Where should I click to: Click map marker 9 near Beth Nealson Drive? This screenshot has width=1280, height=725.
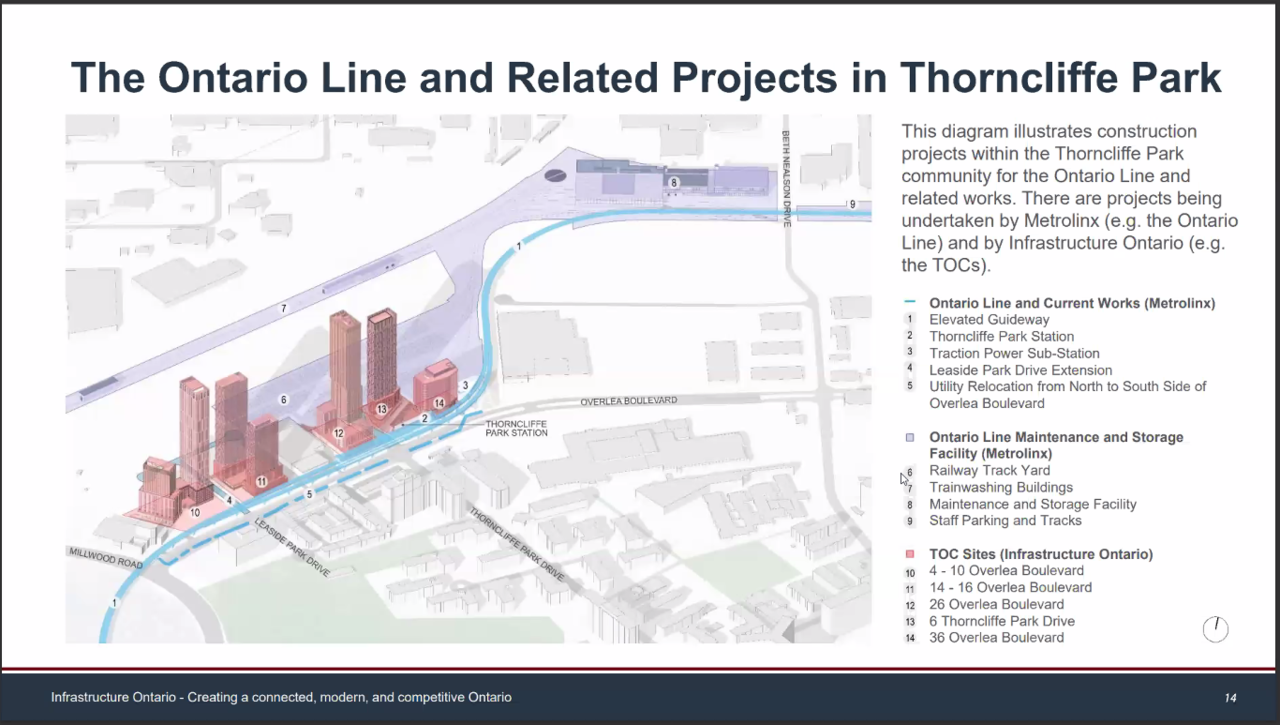click(x=852, y=204)
